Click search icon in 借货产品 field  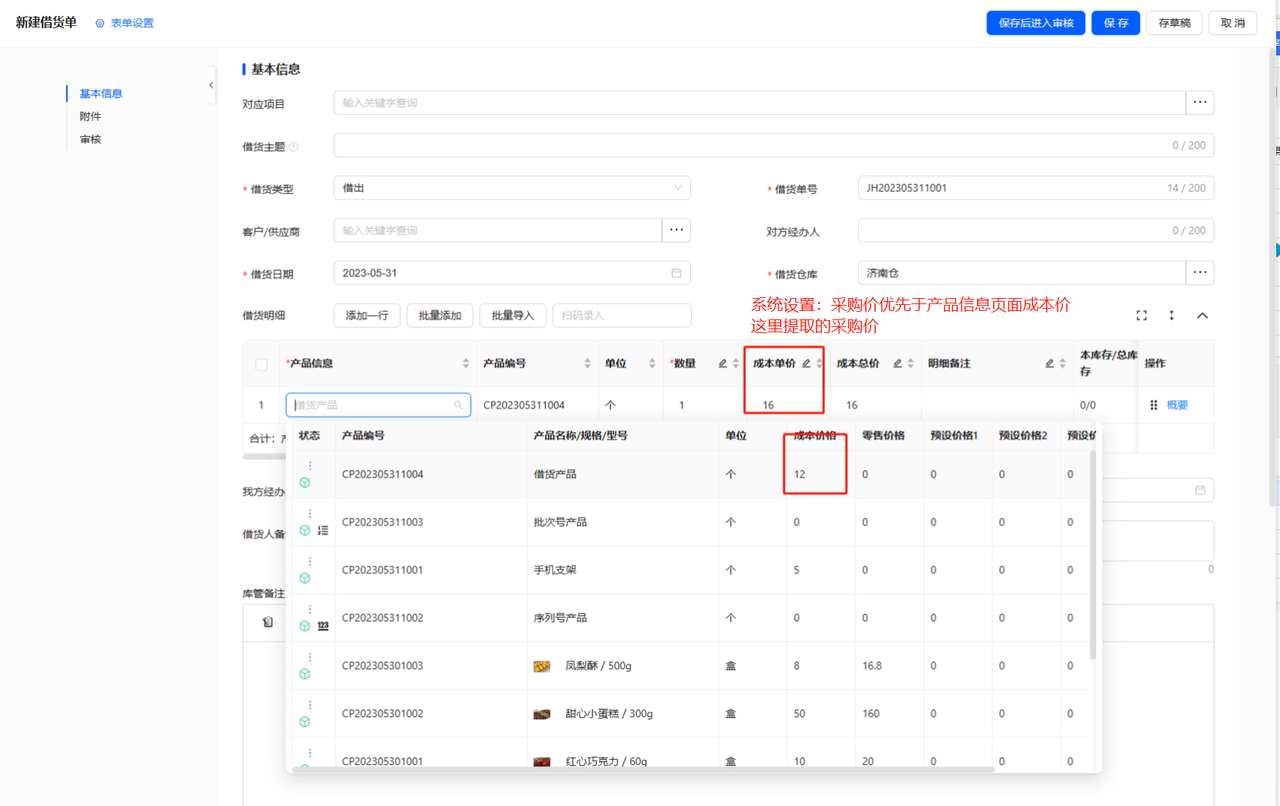(x=459, y=405)
